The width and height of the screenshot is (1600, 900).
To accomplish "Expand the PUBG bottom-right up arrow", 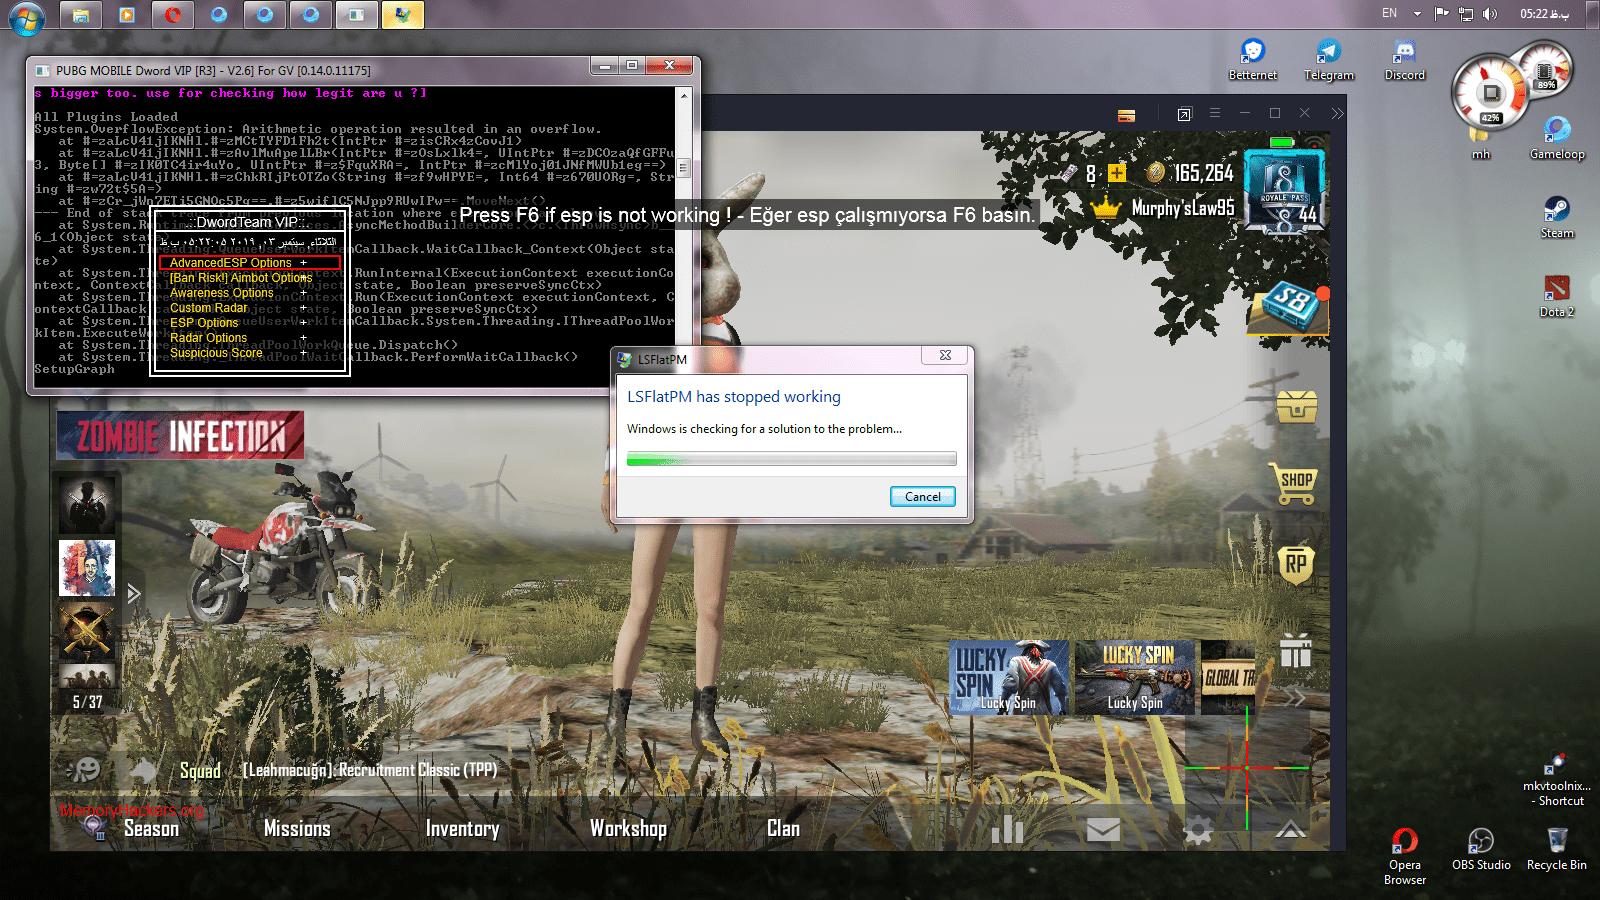I will coord(1290,830).
